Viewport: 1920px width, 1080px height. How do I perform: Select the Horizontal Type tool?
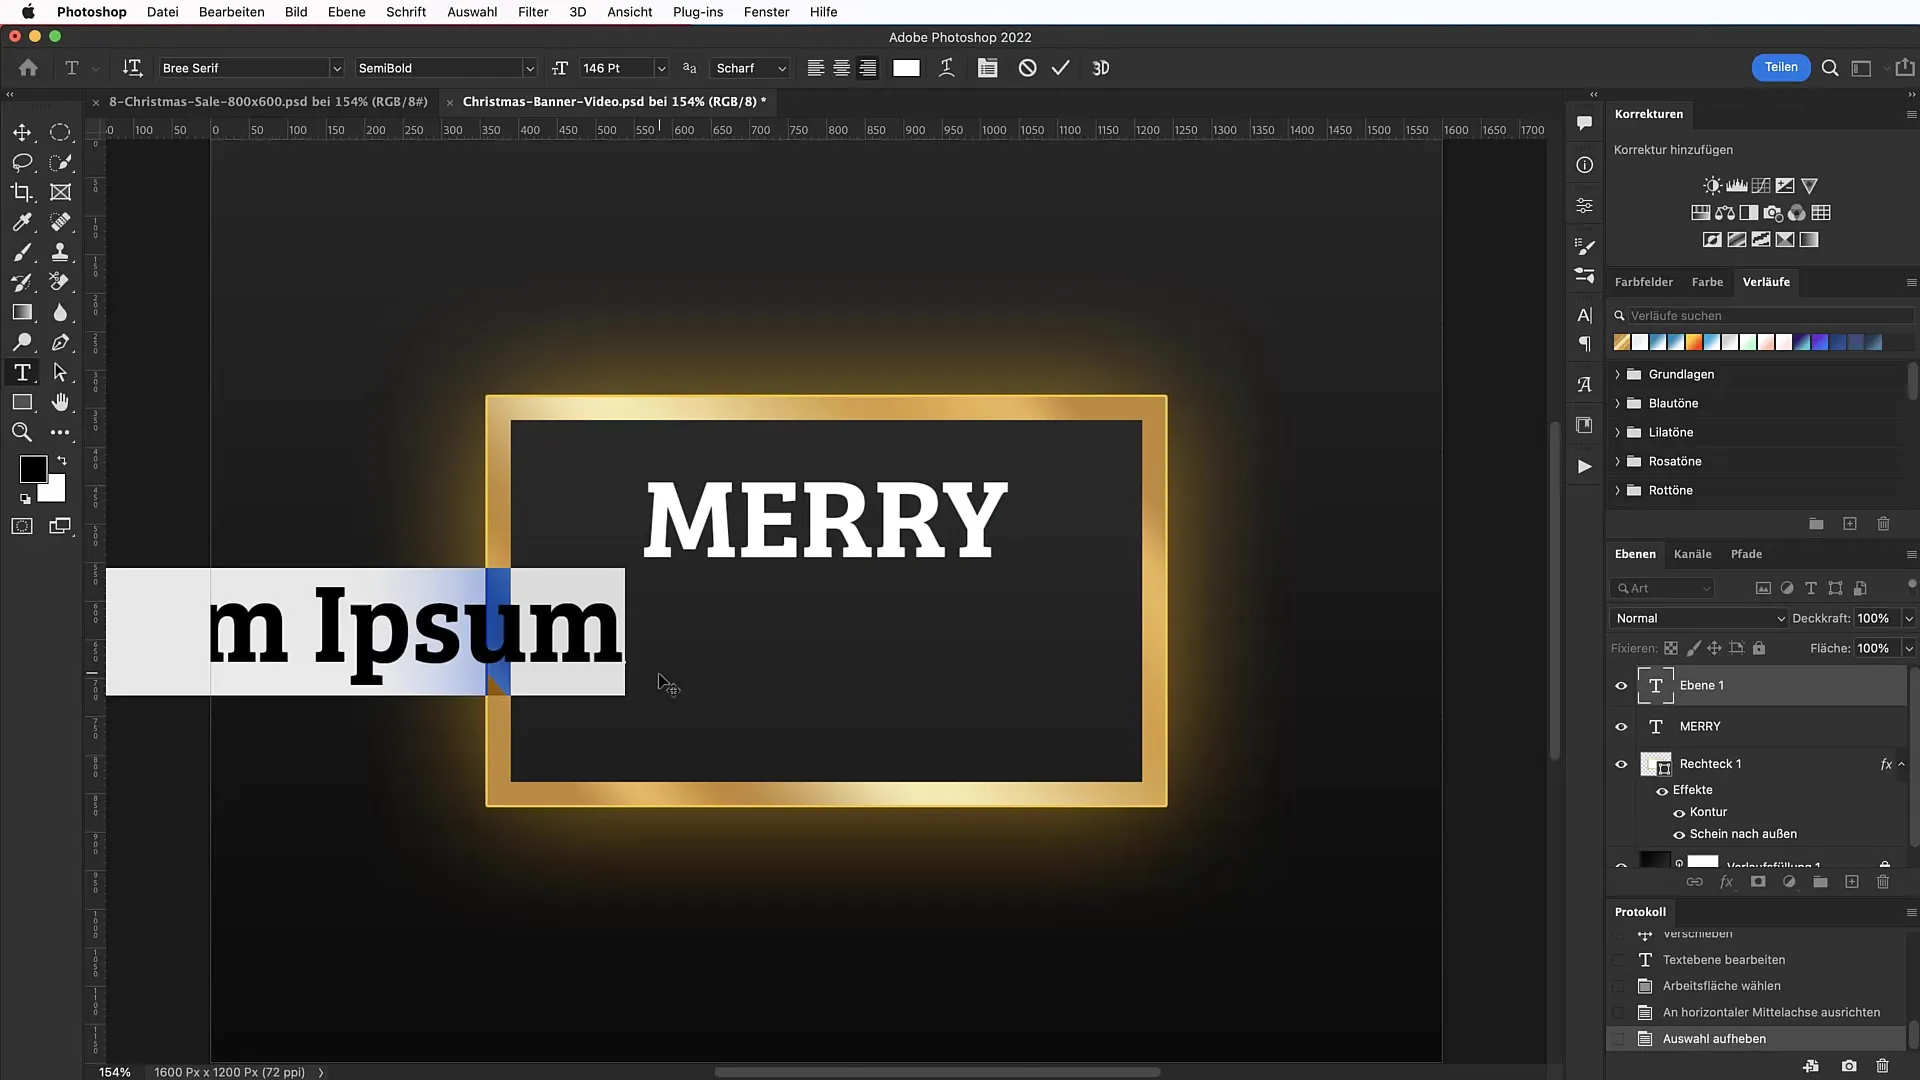pyautogui.click(x=22, y=372)
